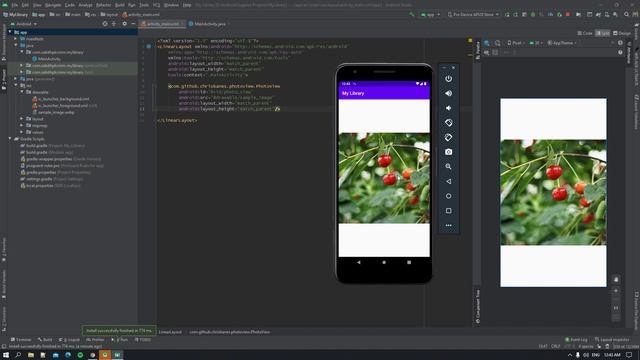Open the Layout Inspector tool window

pyautogui.click(x=612, y=340)
